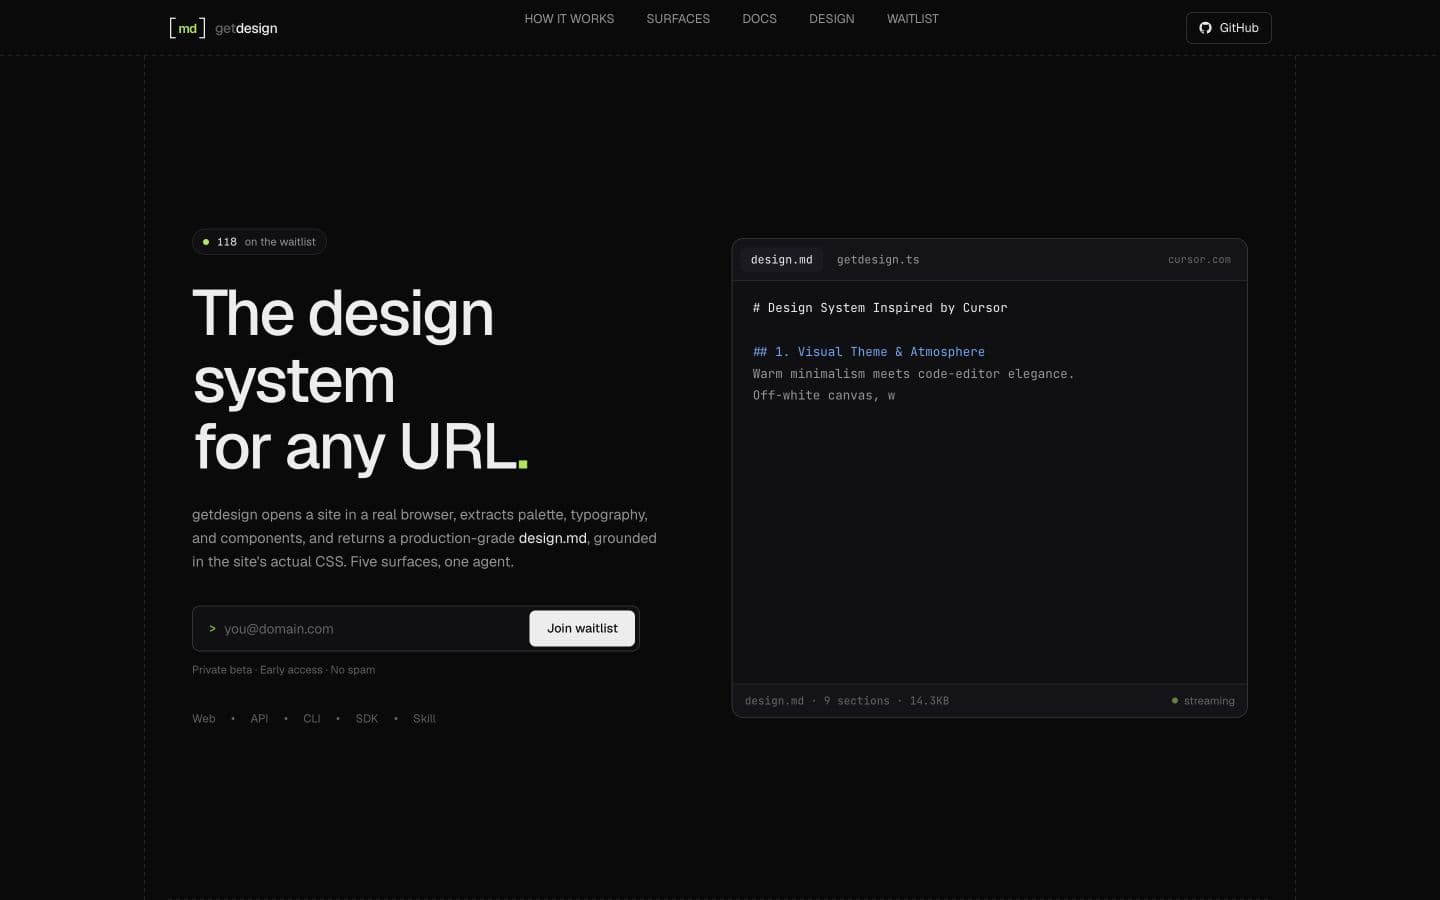Click 'Warm minimalism meets code-editor elegance.' line

913,374
